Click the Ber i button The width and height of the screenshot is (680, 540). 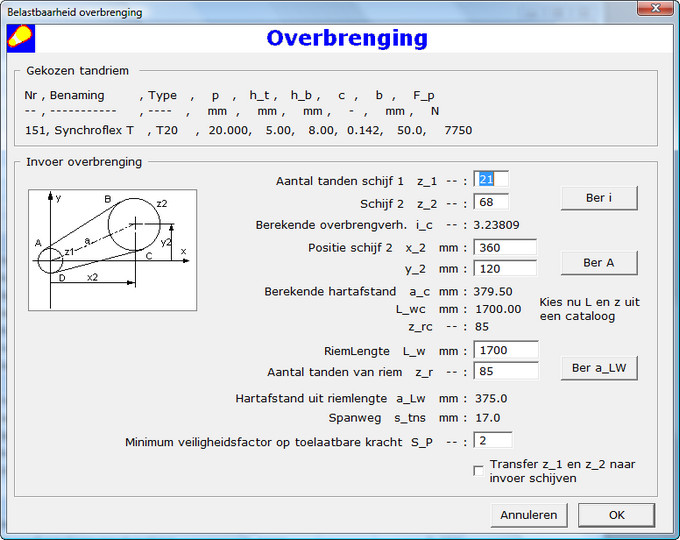click(x=599, y=198)
